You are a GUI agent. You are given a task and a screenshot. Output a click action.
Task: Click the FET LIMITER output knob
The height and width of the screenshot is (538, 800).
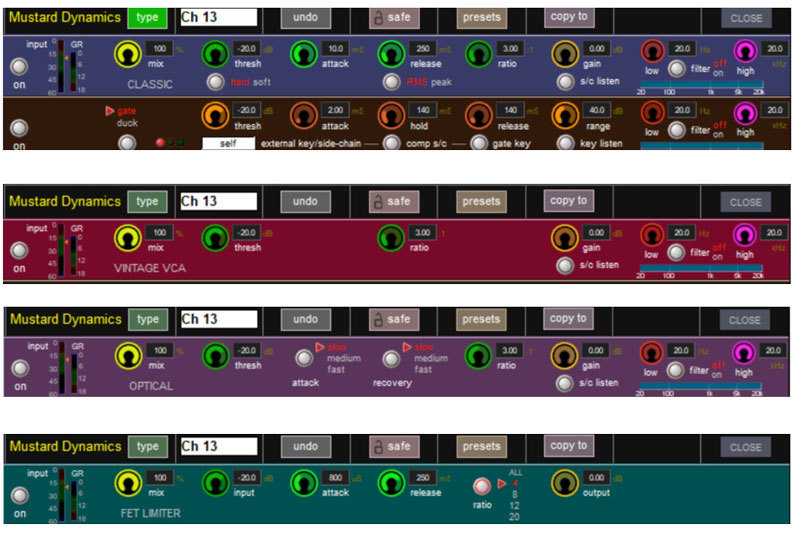coord(565,483)
